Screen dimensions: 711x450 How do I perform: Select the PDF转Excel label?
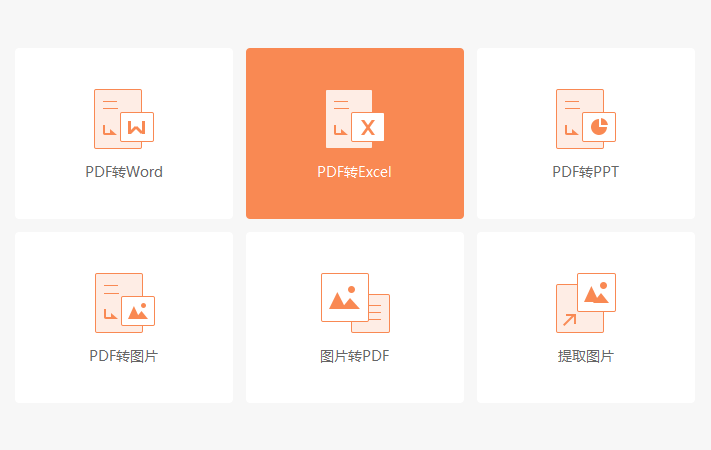354,172
